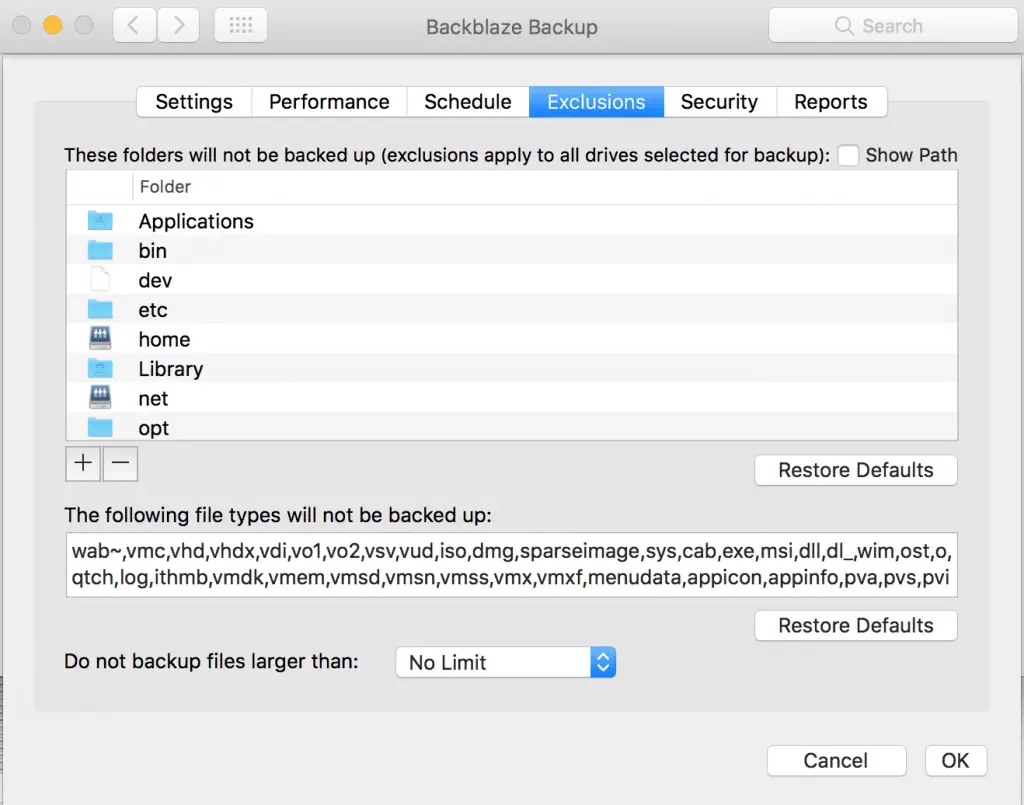This screenshot has width=1024, height=805.
Task: Select the etc folder name
Action: point(153,310)
